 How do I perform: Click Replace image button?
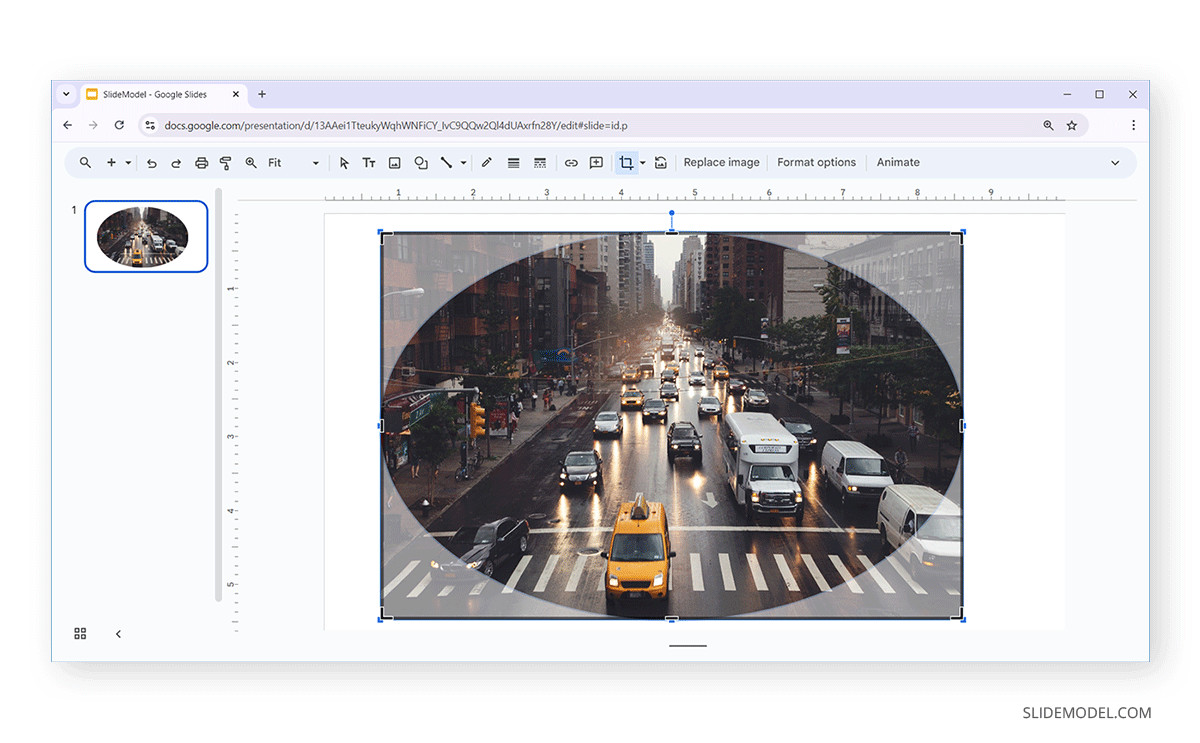point(722,163)
